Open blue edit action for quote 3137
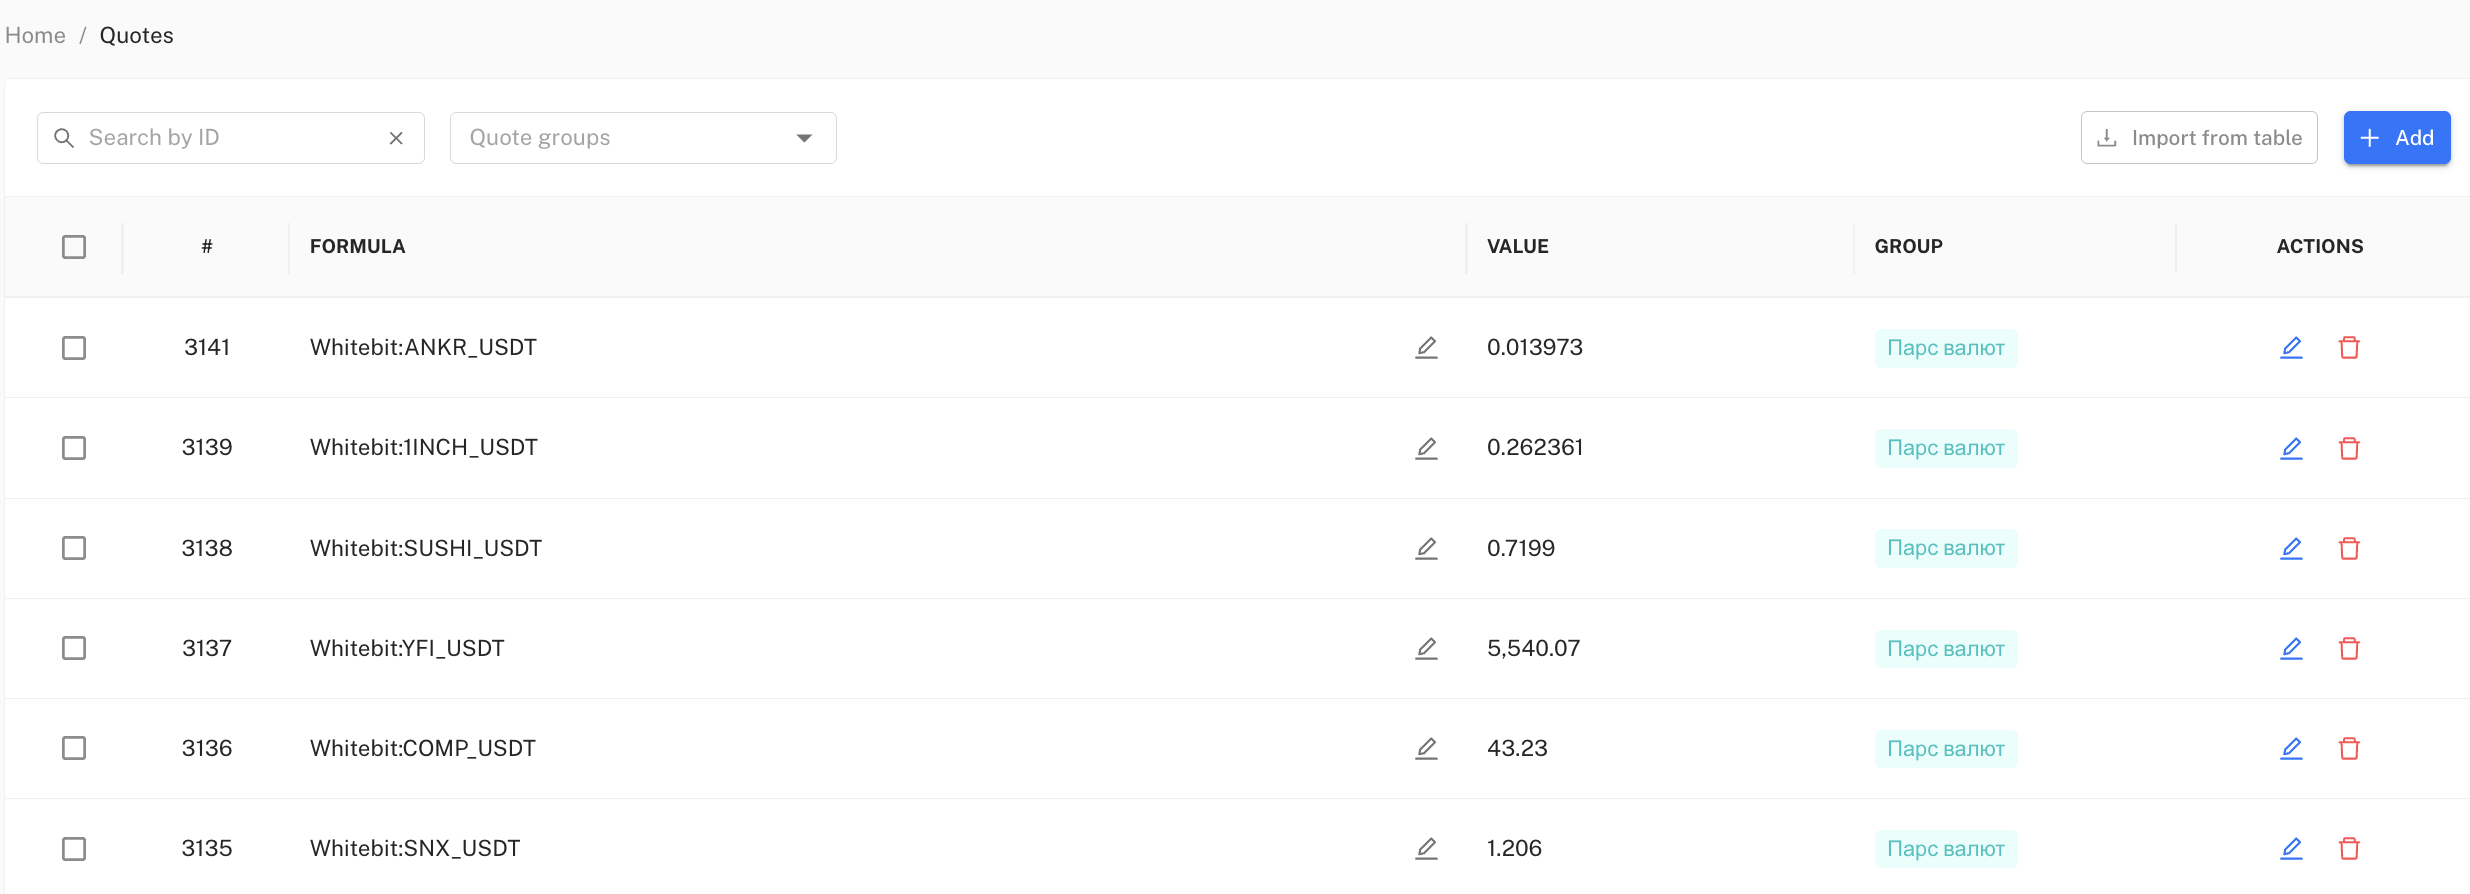This screenshot has height=894, width=2470. click(x=2291, y=648)
